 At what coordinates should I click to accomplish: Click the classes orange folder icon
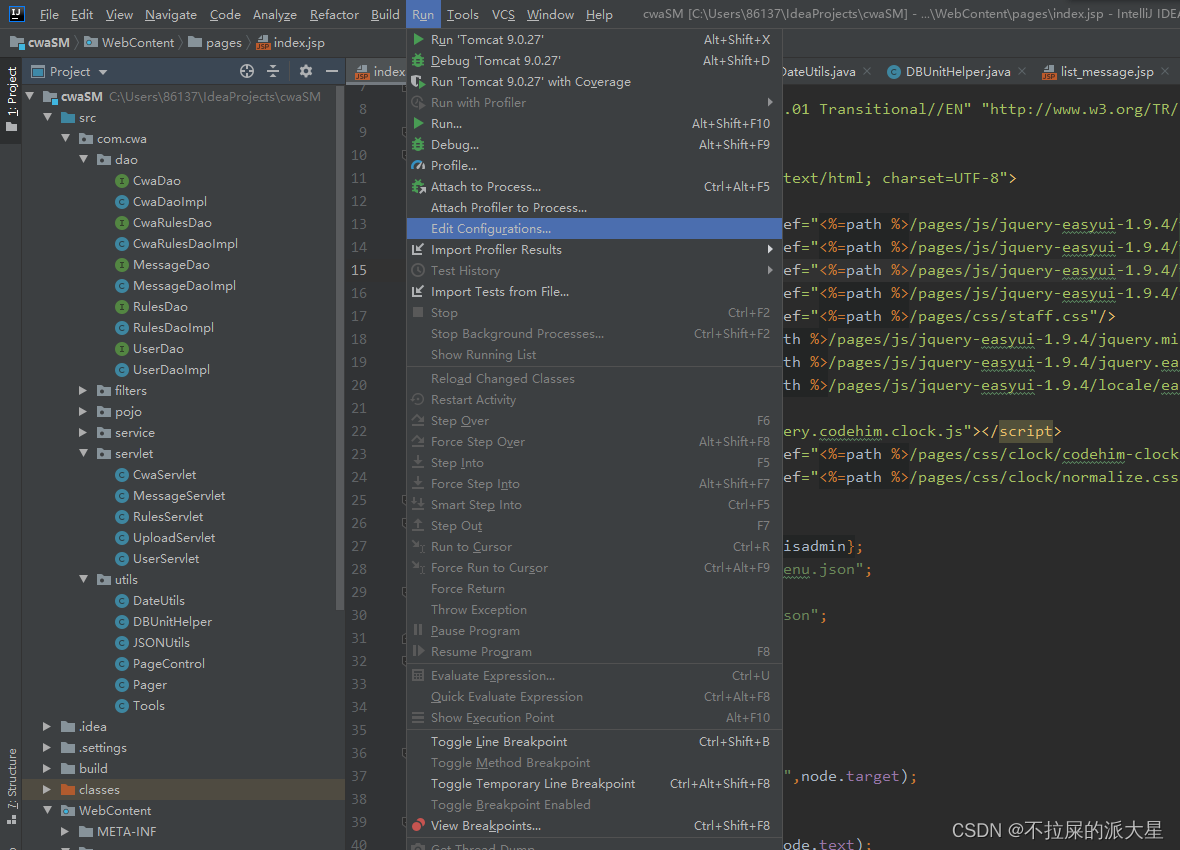pyautogui.click(x=68, y=789)
